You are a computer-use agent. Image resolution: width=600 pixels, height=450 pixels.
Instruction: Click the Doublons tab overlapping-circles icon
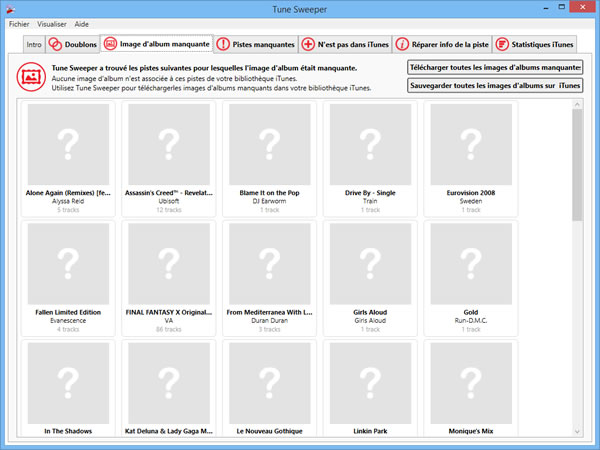[x=55, y=44]
